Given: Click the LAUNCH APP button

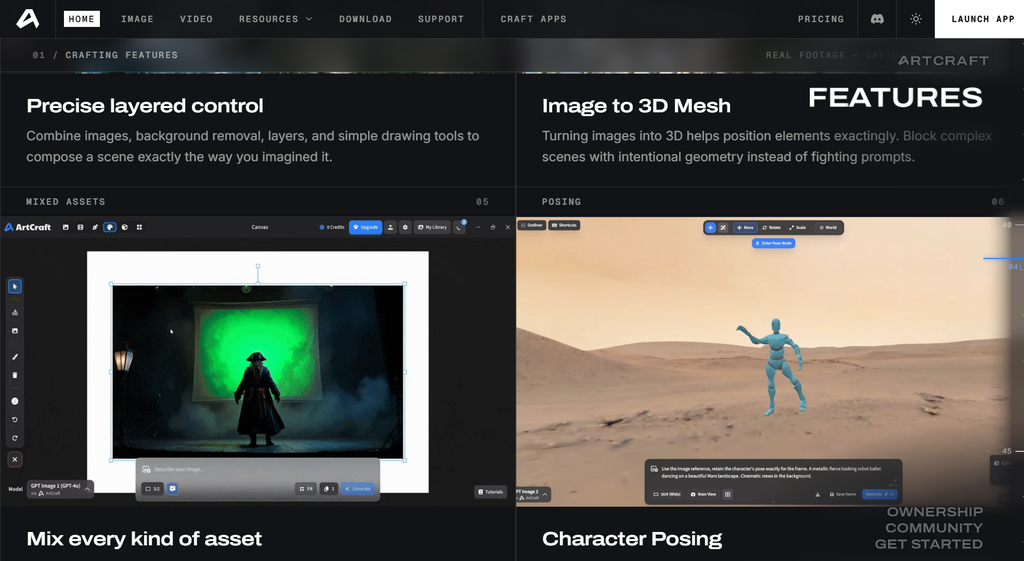Looking at the screenshot, I should tap(980, 19).
